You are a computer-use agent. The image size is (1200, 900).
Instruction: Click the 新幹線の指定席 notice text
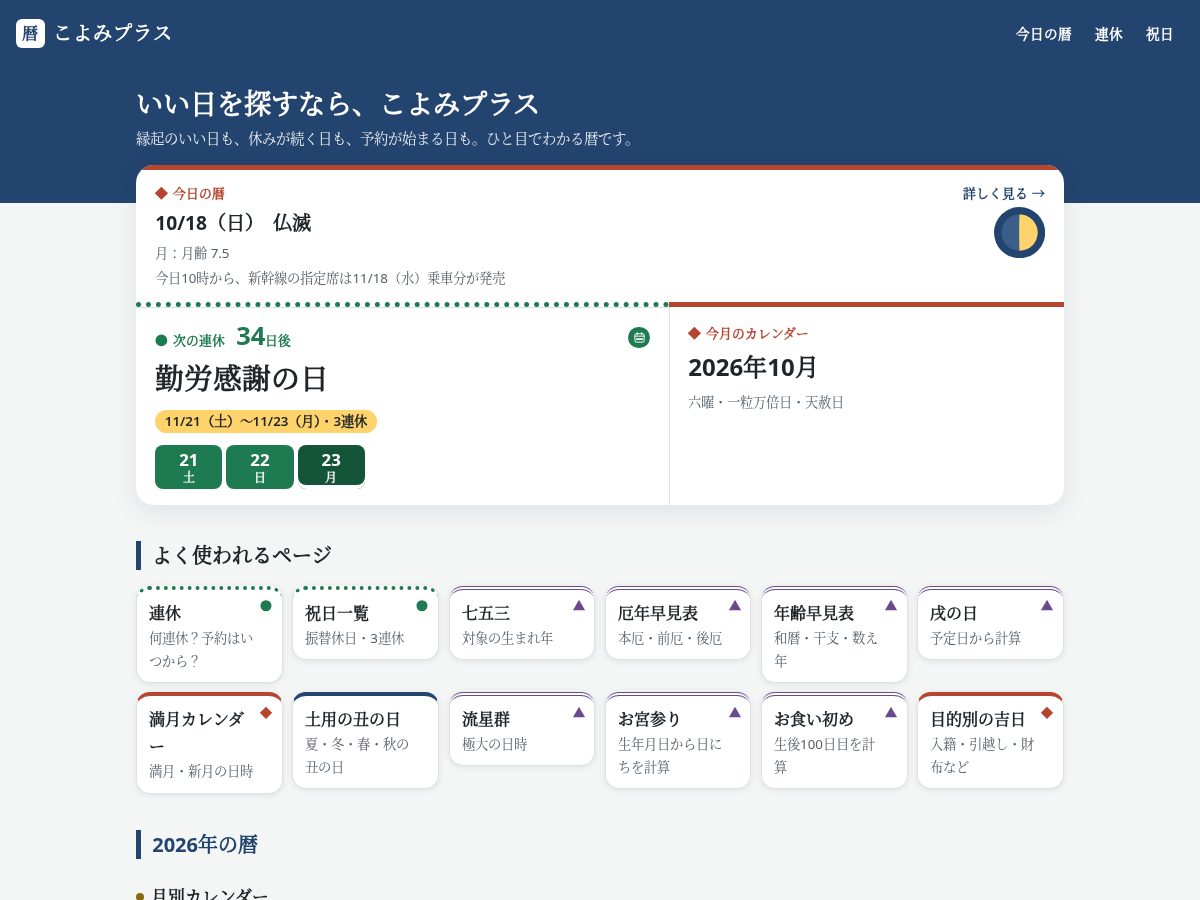330,278
